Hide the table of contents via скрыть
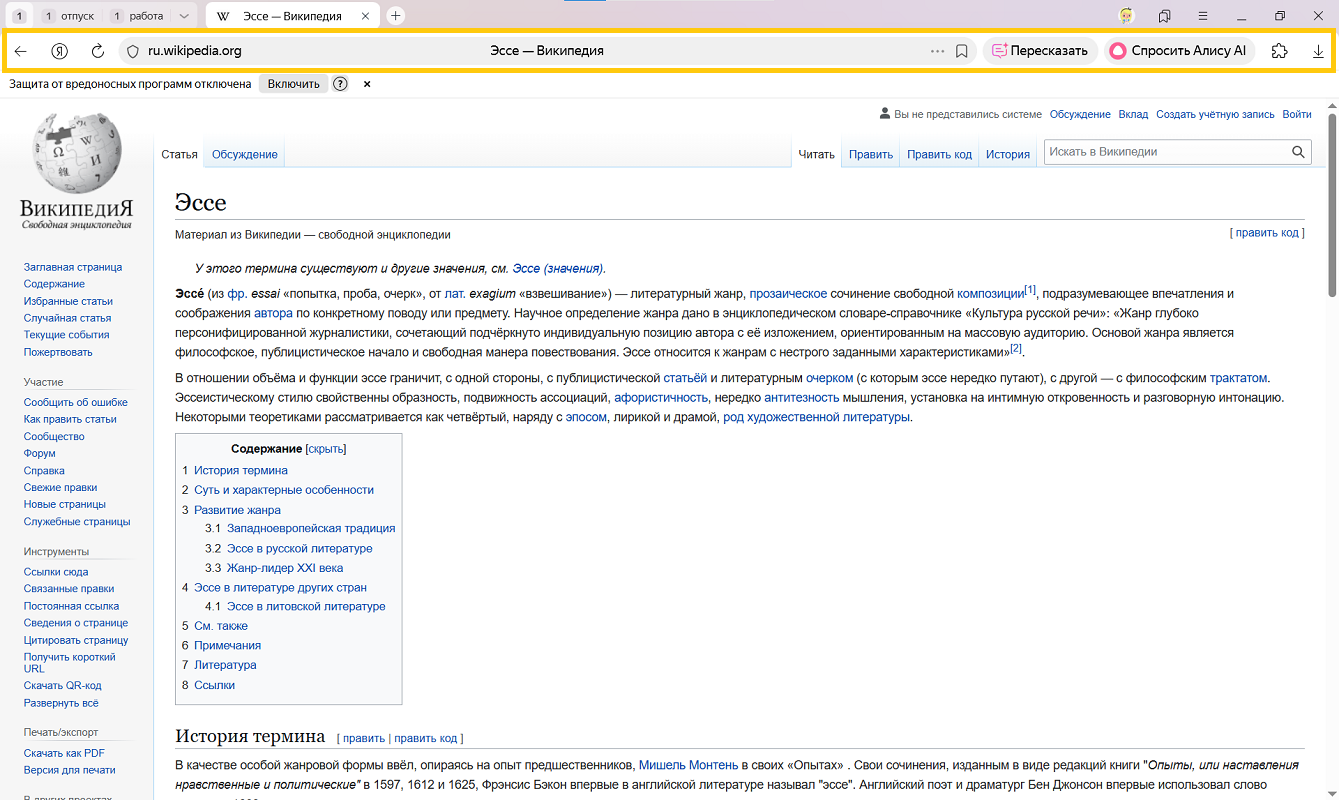This screenshot has height=800, width=1339. click(325, 449)
